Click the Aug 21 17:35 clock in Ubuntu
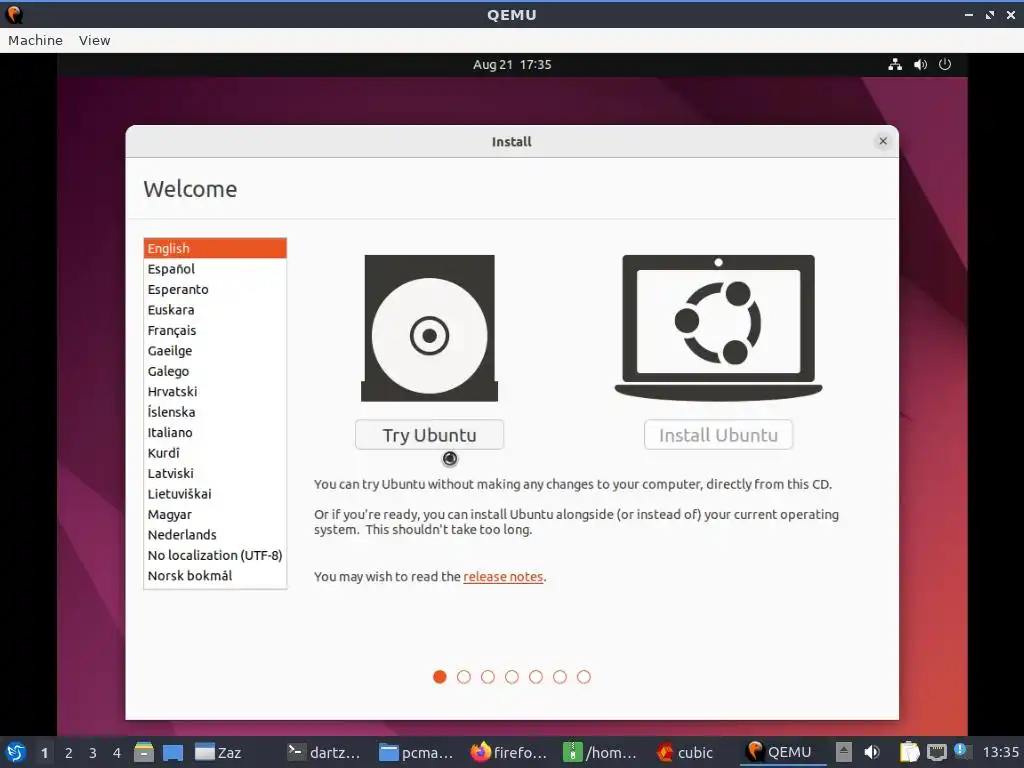 click(512, 65)
